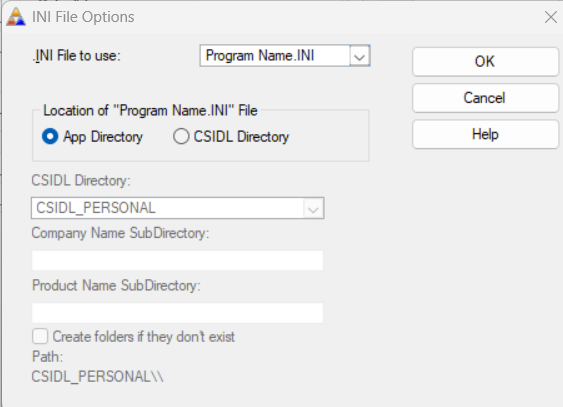Select the CSIDL Directory radio button
Viewport: 563px width, 407px height.
[181, 137]
